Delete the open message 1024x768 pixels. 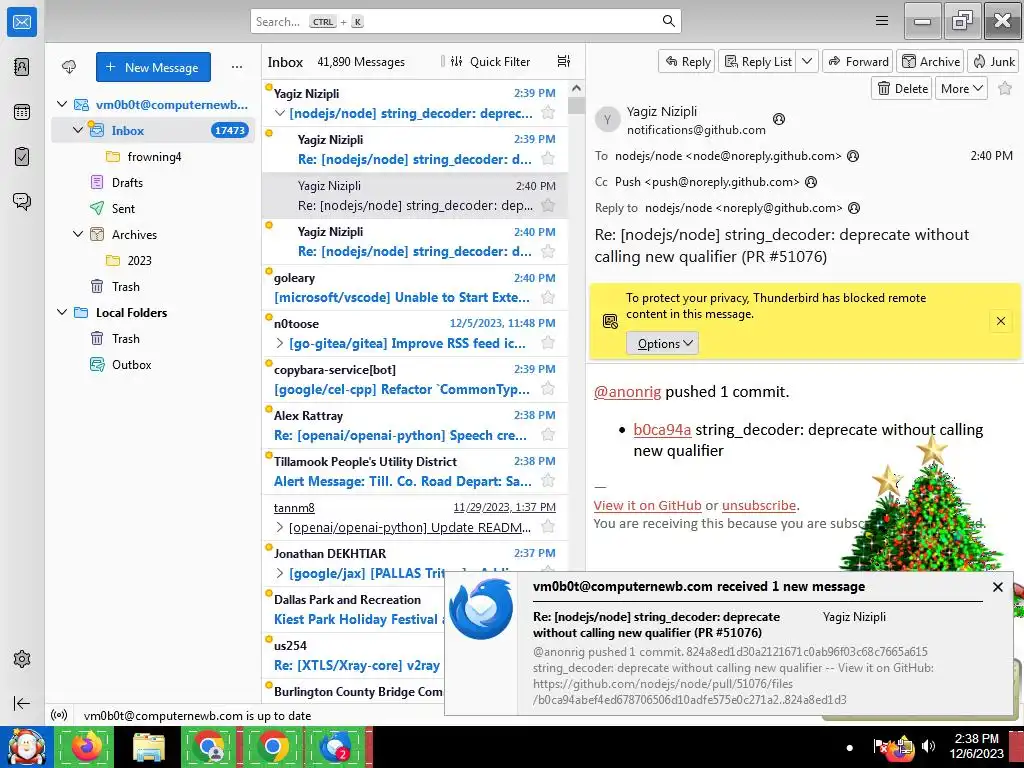tap(903, 88)
